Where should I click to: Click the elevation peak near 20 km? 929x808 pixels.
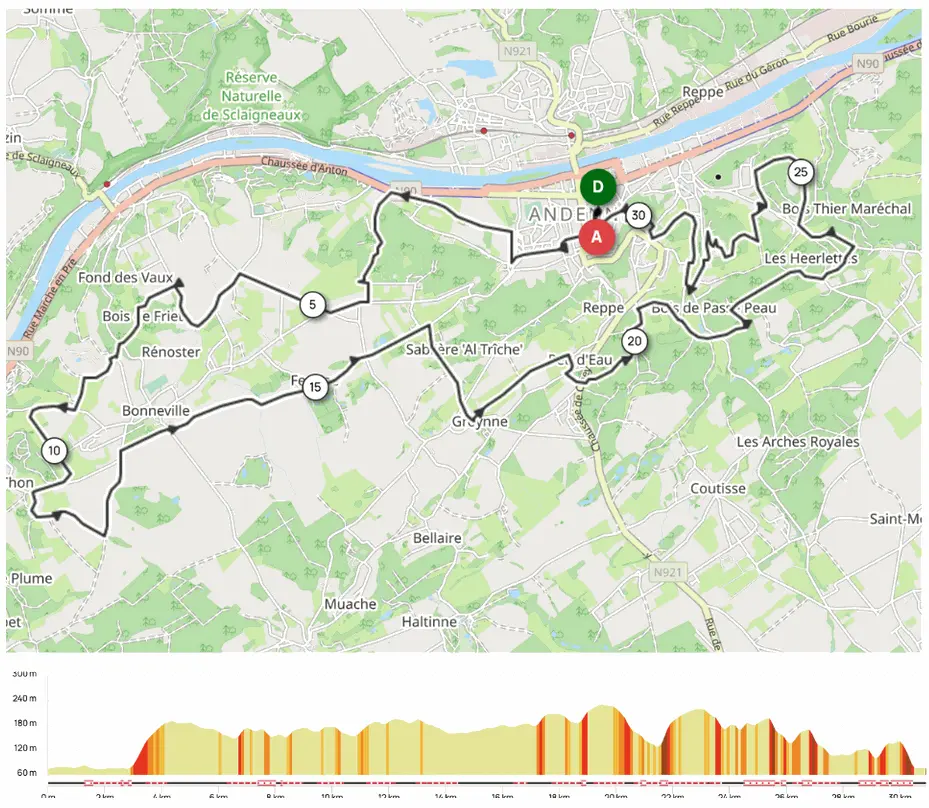click(603, 707)
